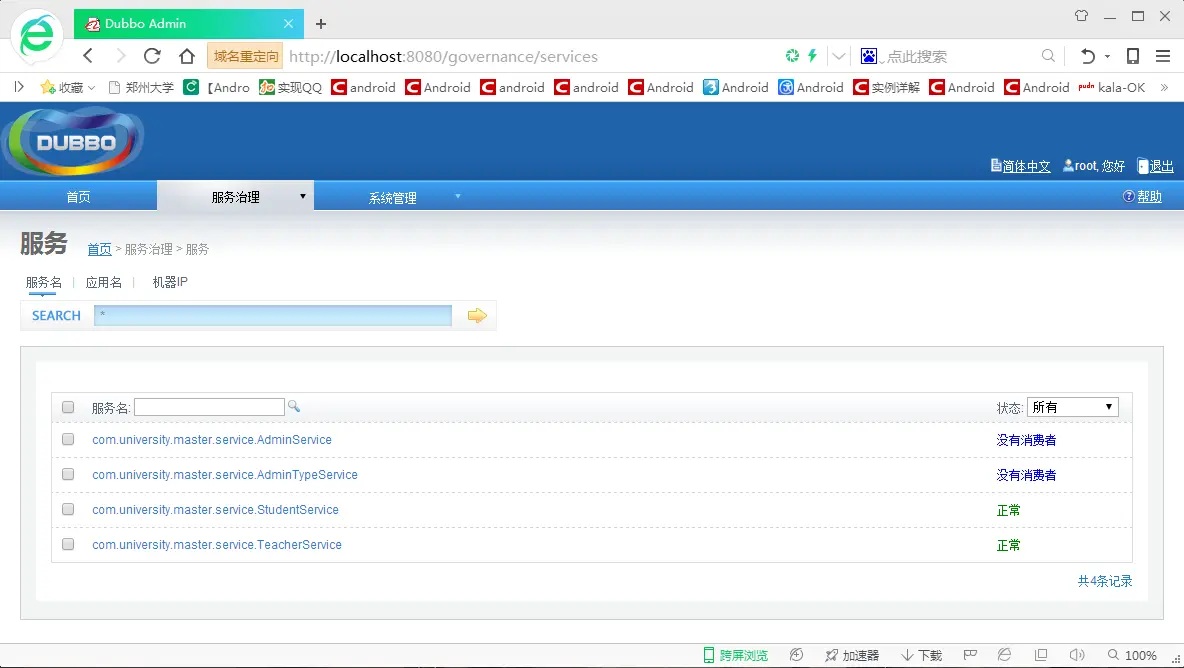Open the 100% zoom control
The height and width of the screenshot is (668, 1184).
(1132, 655)
